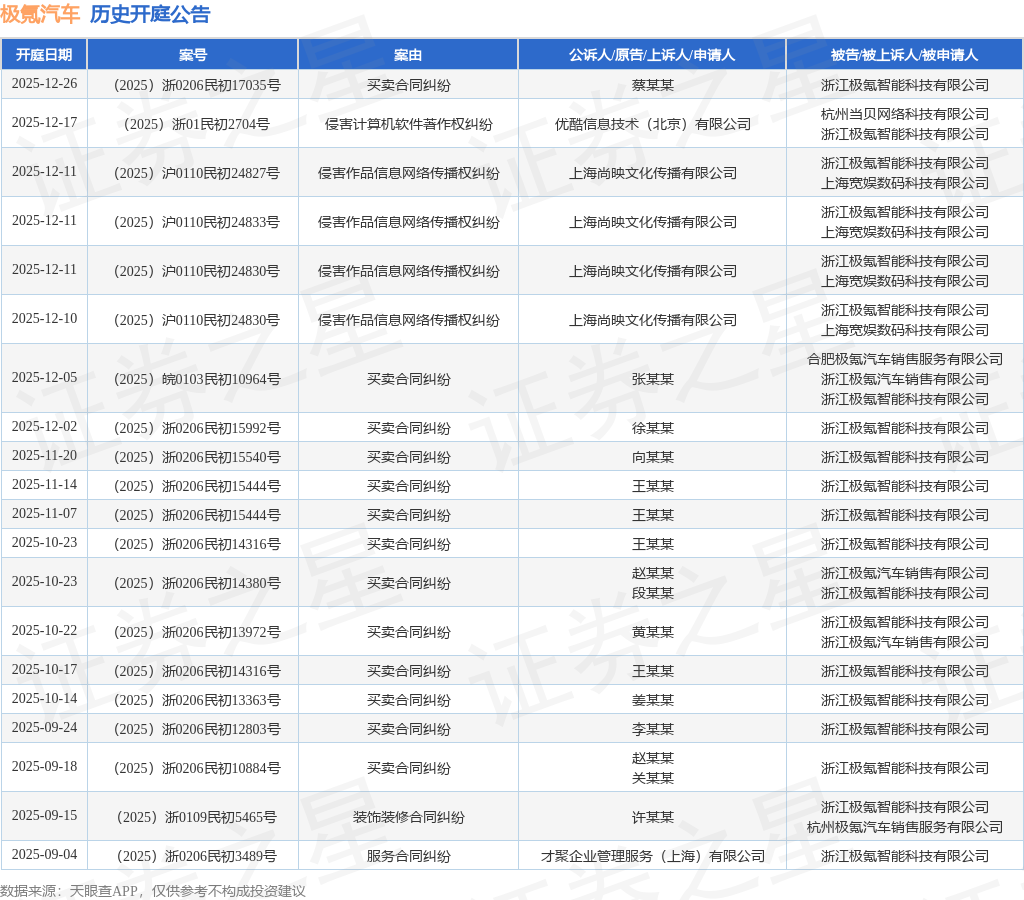Click plaintiff 李某某
Viewport: 1024px width, 900px height.
652,729
